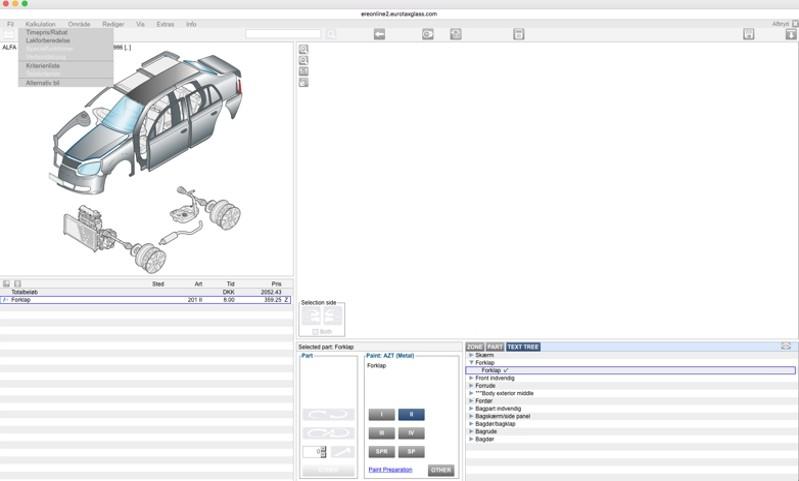Expand the Bagdør tree node
The width and height of the screenshot is (799, 481).
click(471, 439)
